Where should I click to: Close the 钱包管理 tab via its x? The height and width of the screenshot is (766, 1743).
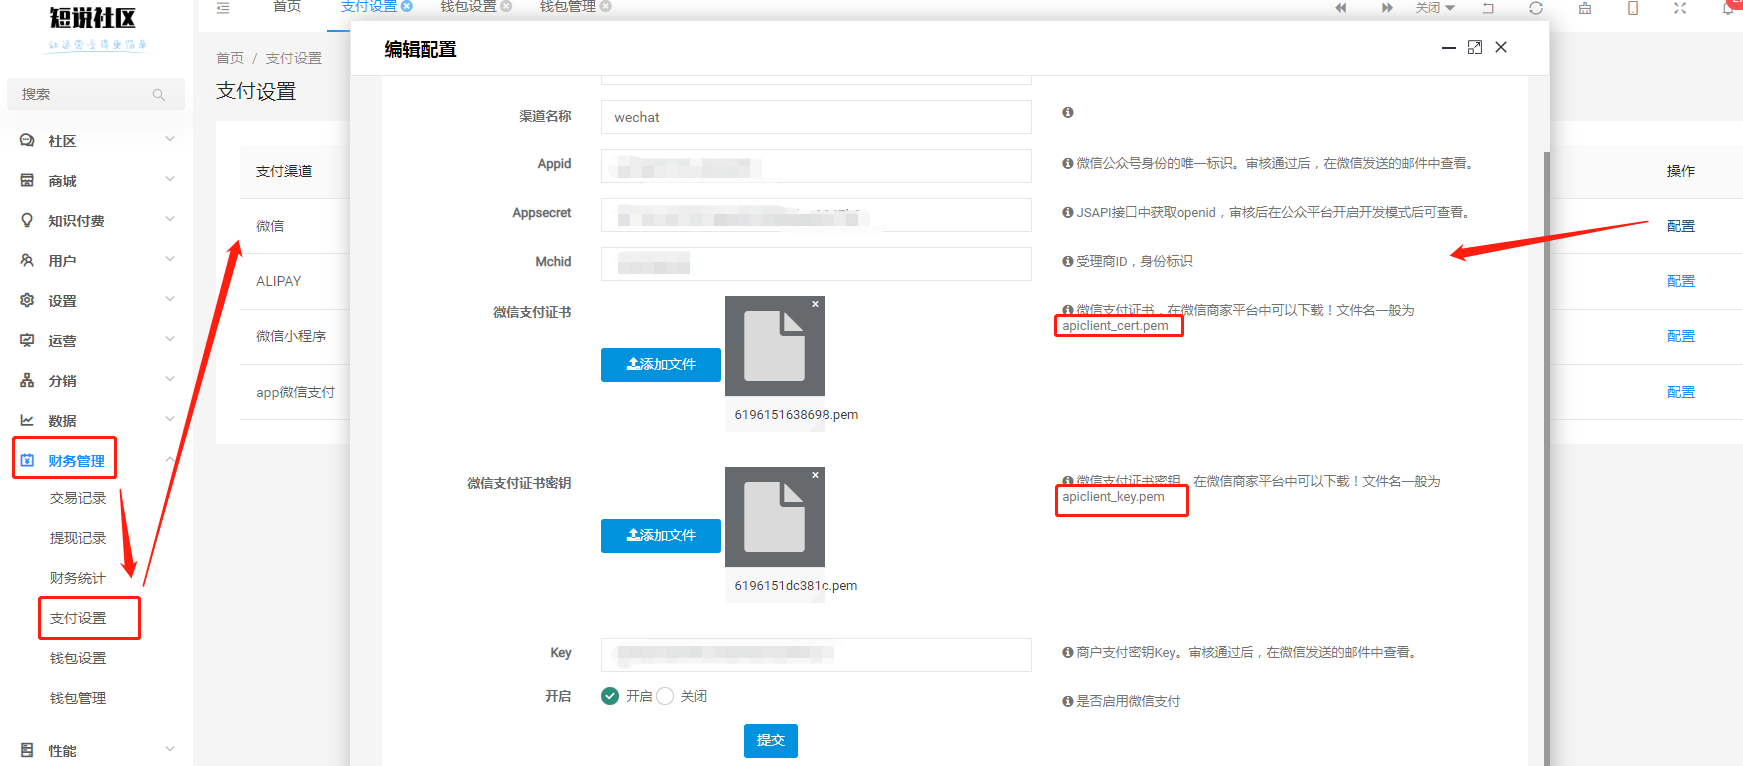(606, 6)
